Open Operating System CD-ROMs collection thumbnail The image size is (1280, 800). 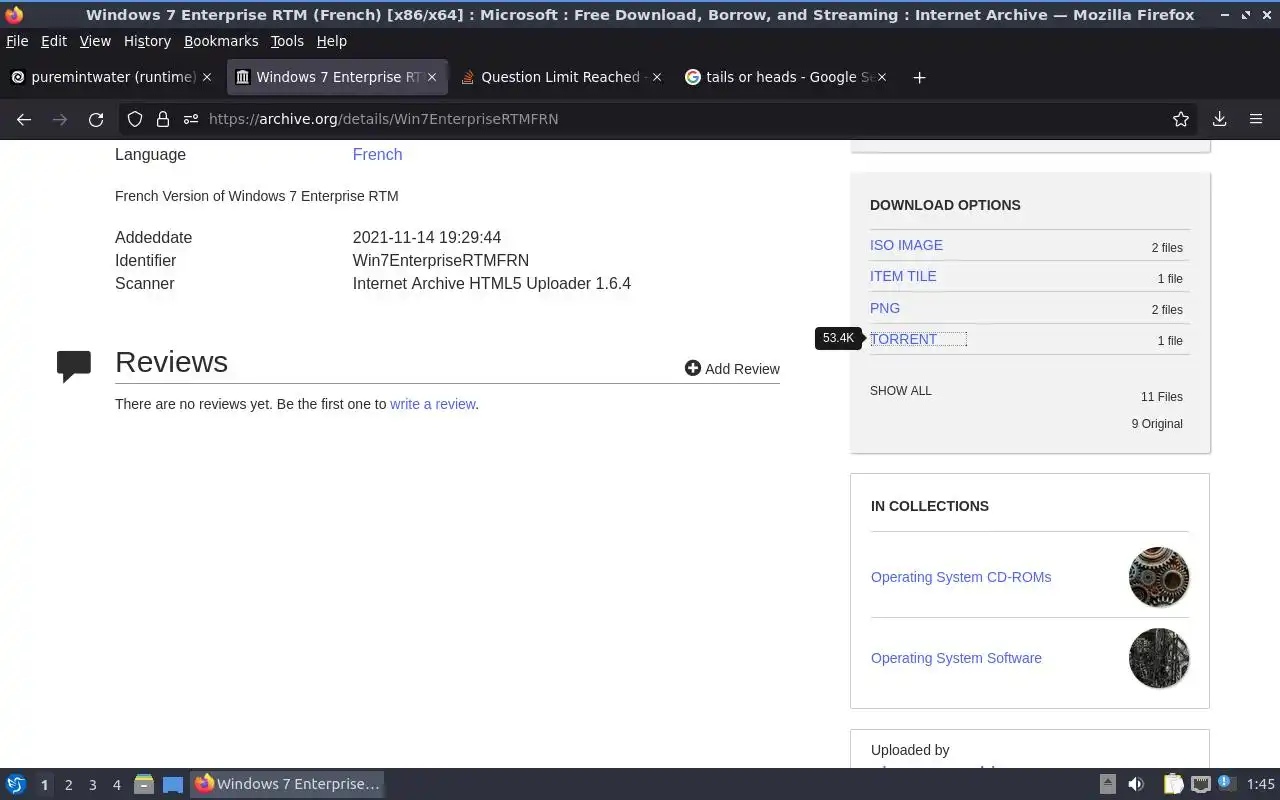click(1159, 577)
